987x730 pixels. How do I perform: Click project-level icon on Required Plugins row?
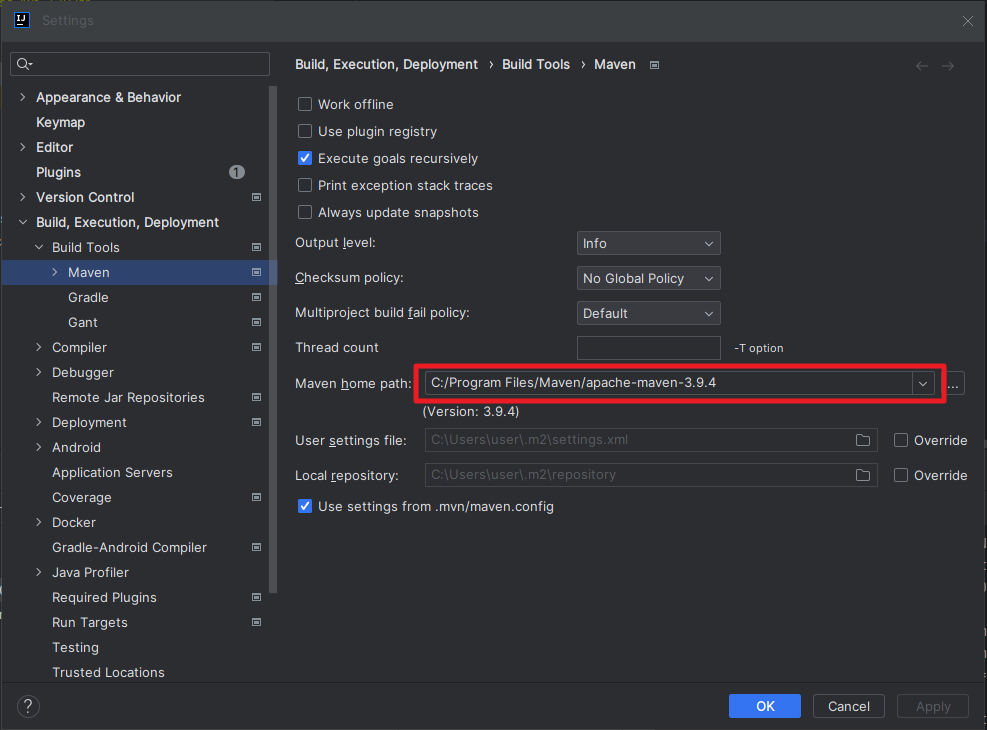click(x=256, y=597)
